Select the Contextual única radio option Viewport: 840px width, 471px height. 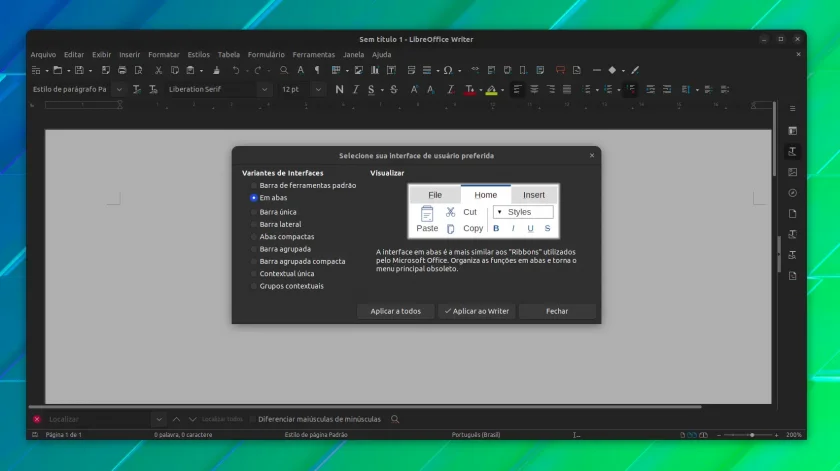283,274
